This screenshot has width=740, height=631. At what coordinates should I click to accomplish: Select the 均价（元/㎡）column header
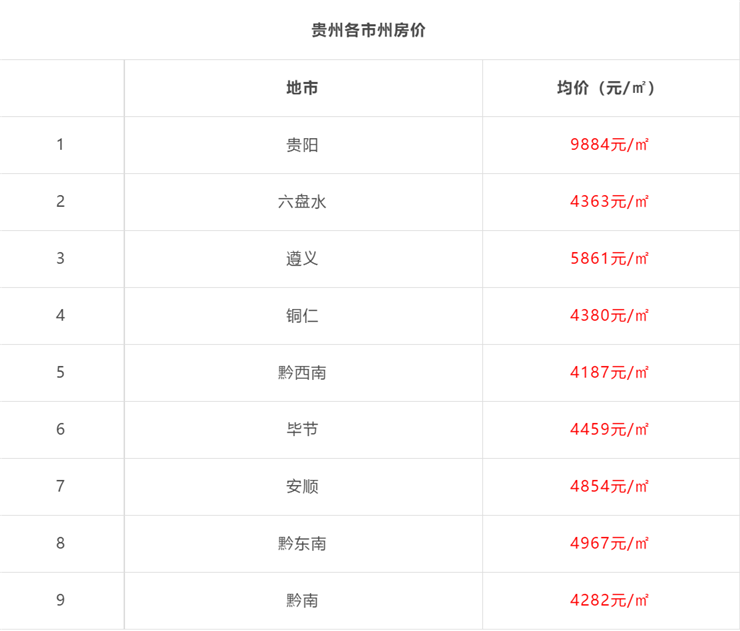606,88
